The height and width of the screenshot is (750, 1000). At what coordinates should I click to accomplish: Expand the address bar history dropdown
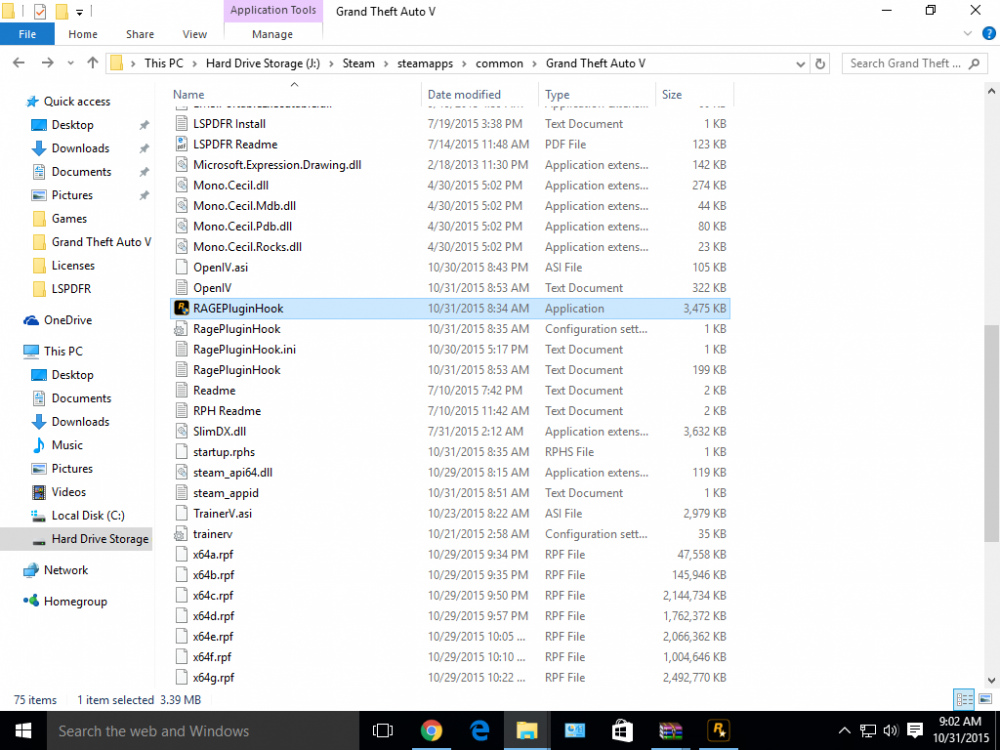tap(800, 64)
